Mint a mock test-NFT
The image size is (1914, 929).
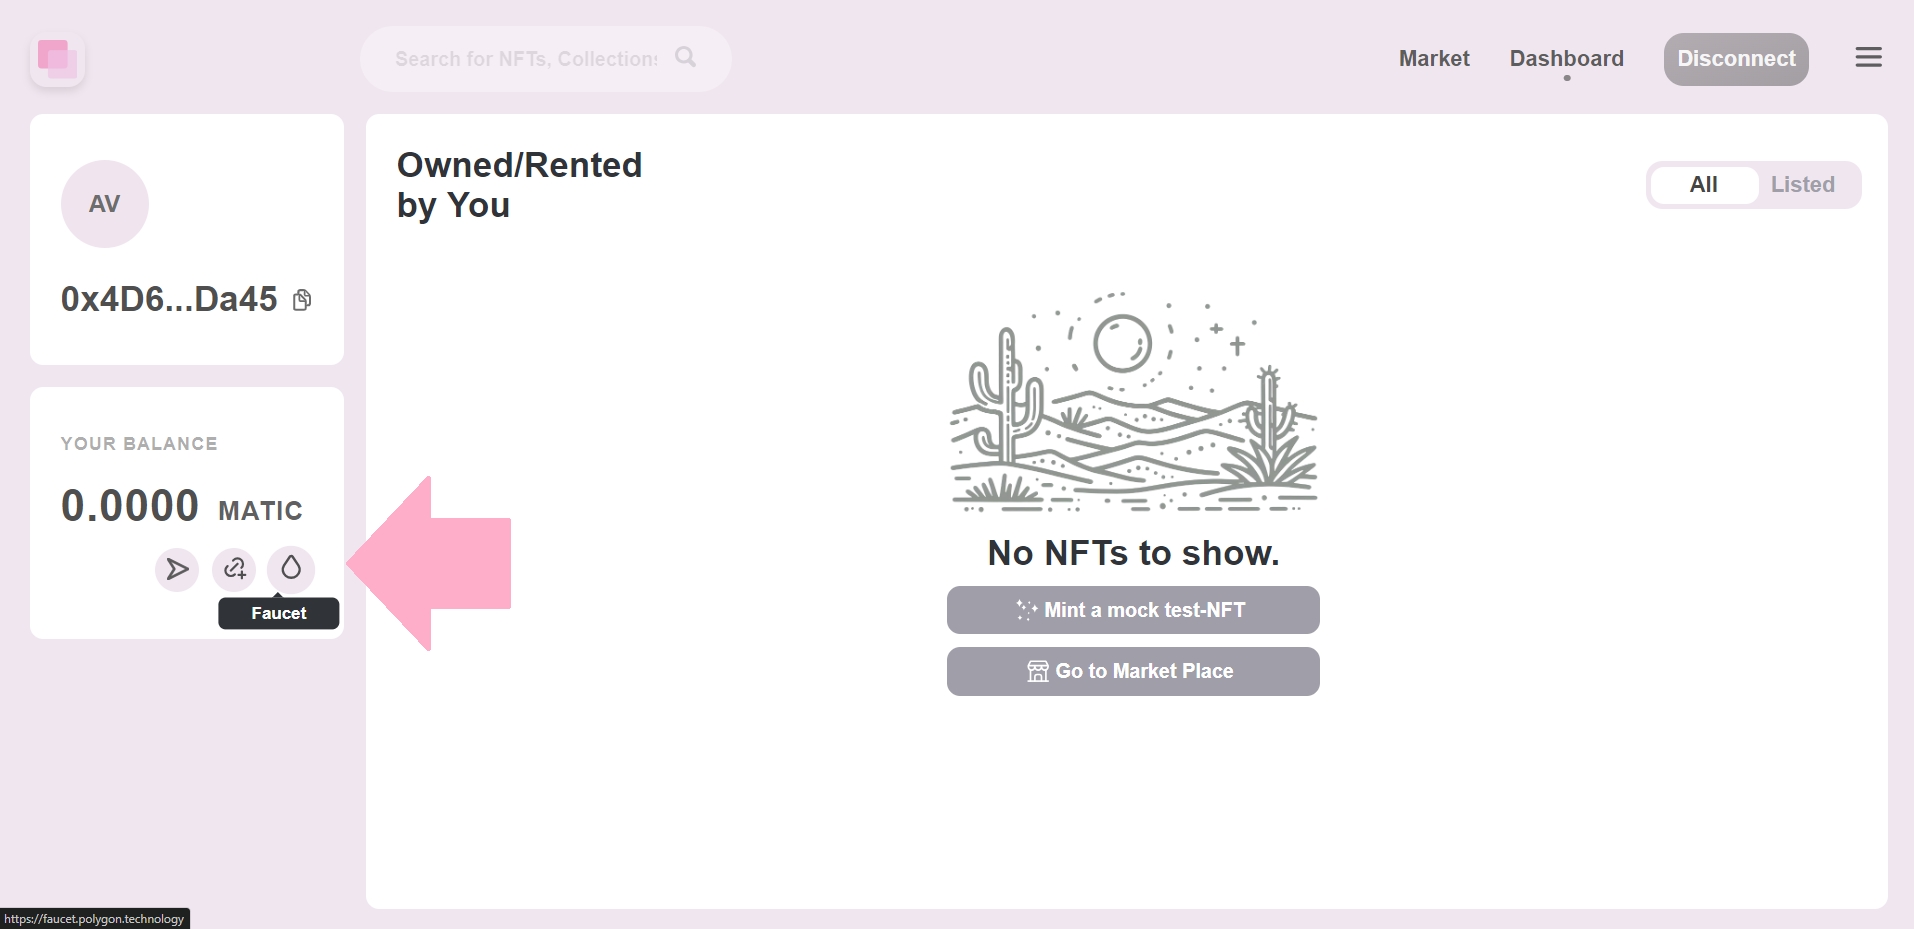click(1133, 610)
